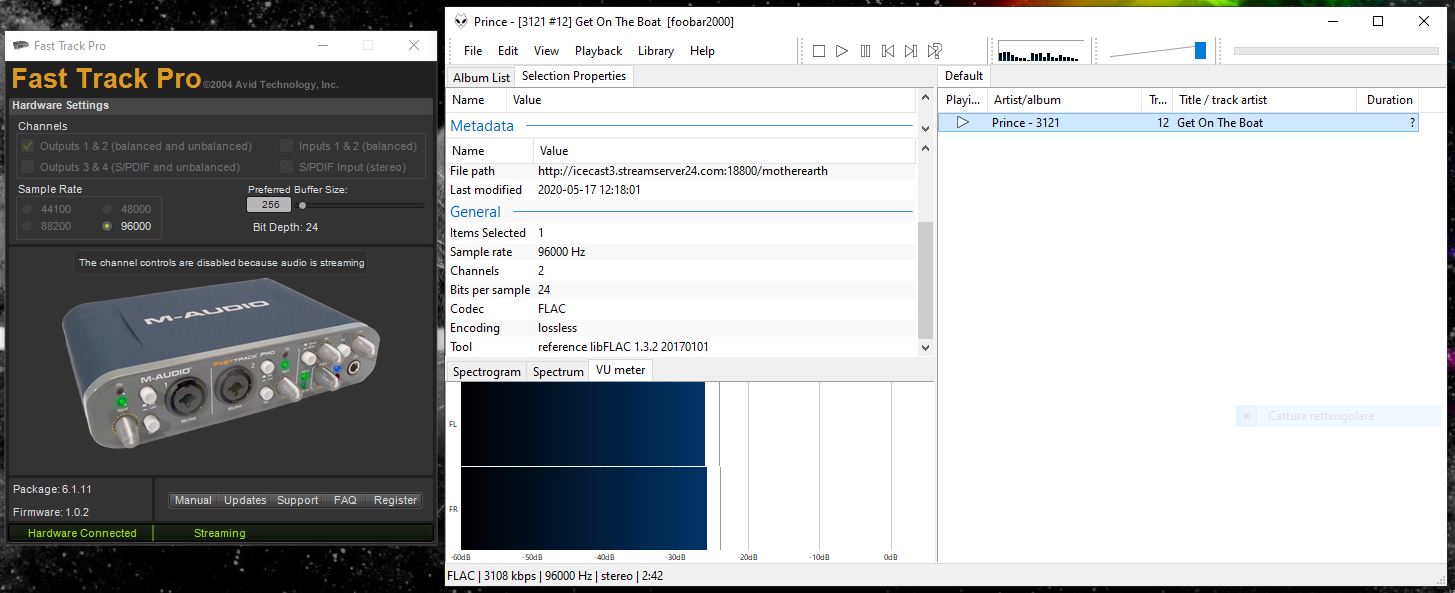Click the Fast Track Pro title bar icon
Viewport: 1455px width, 593px height.
[x=20, y=46]
